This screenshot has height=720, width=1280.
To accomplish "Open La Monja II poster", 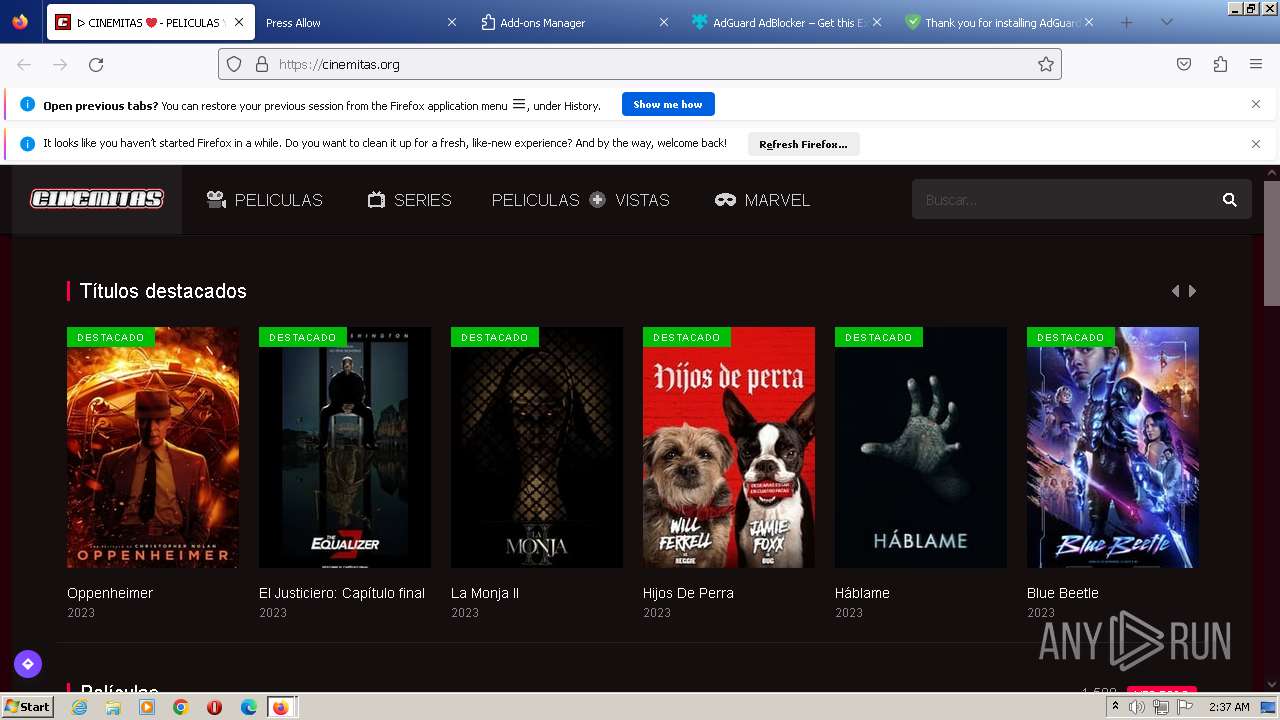I will 537,448.
